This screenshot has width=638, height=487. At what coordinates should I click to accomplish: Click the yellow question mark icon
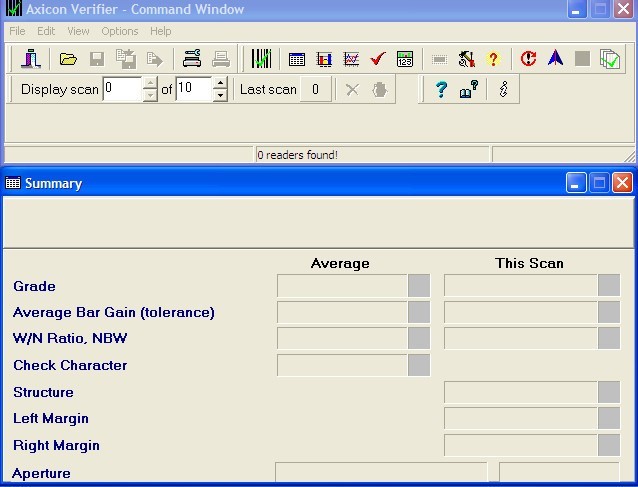493,59
